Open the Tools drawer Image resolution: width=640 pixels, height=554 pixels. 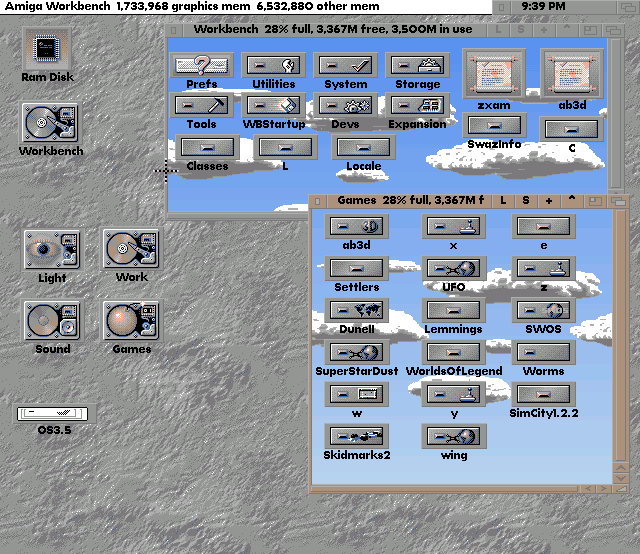201,105
